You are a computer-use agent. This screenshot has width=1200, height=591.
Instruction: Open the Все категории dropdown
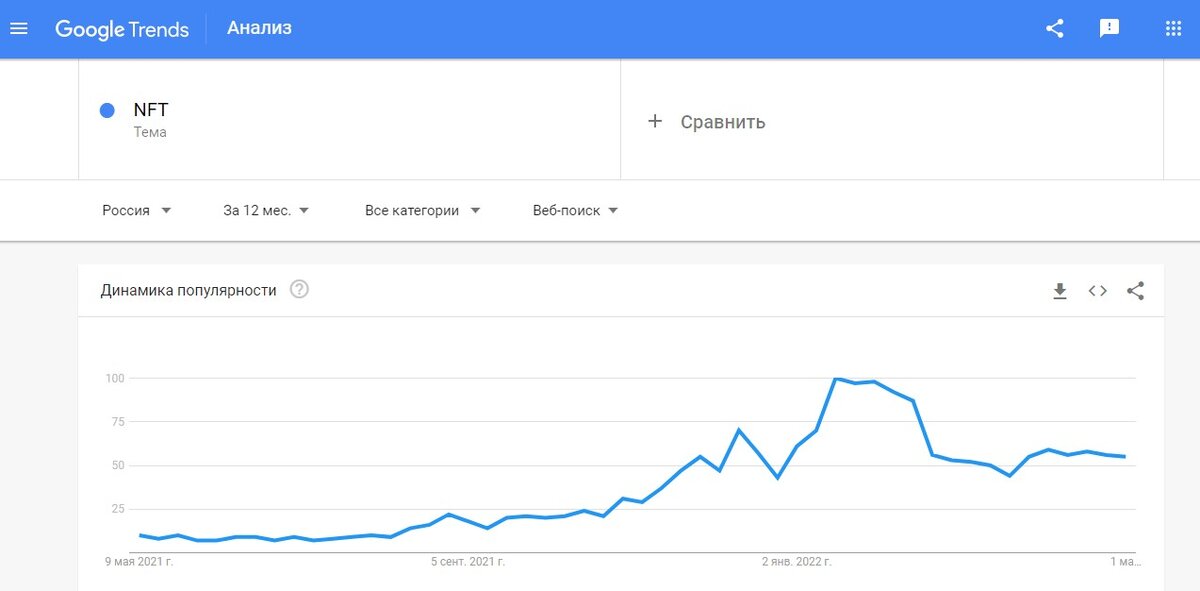click(x=423, y=210)
